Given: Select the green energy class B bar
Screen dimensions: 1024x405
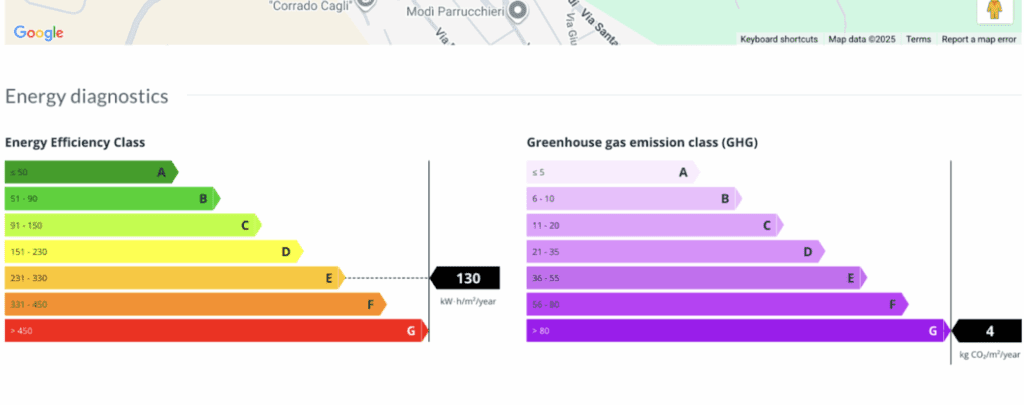Looking at the screenshot, I should click(110, 199).
